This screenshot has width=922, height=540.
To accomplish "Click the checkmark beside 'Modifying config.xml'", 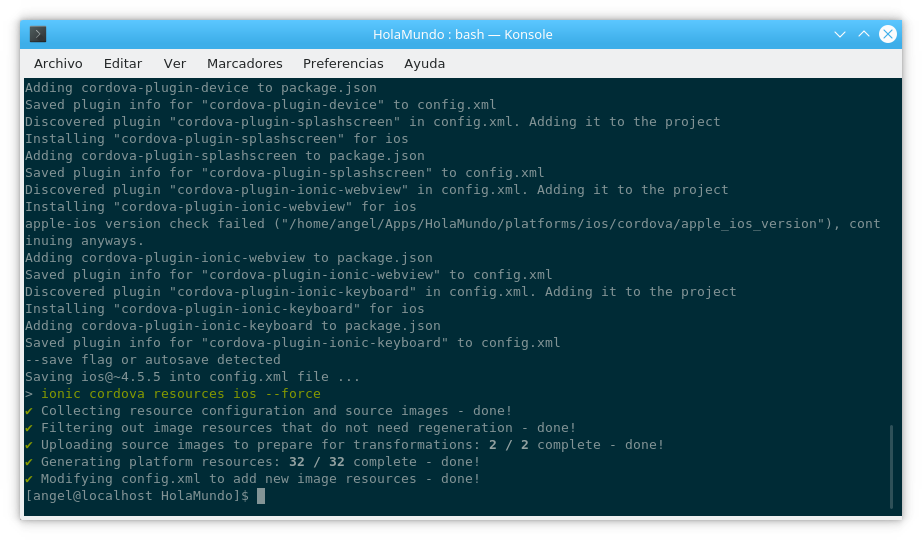I will coord(29,479).
